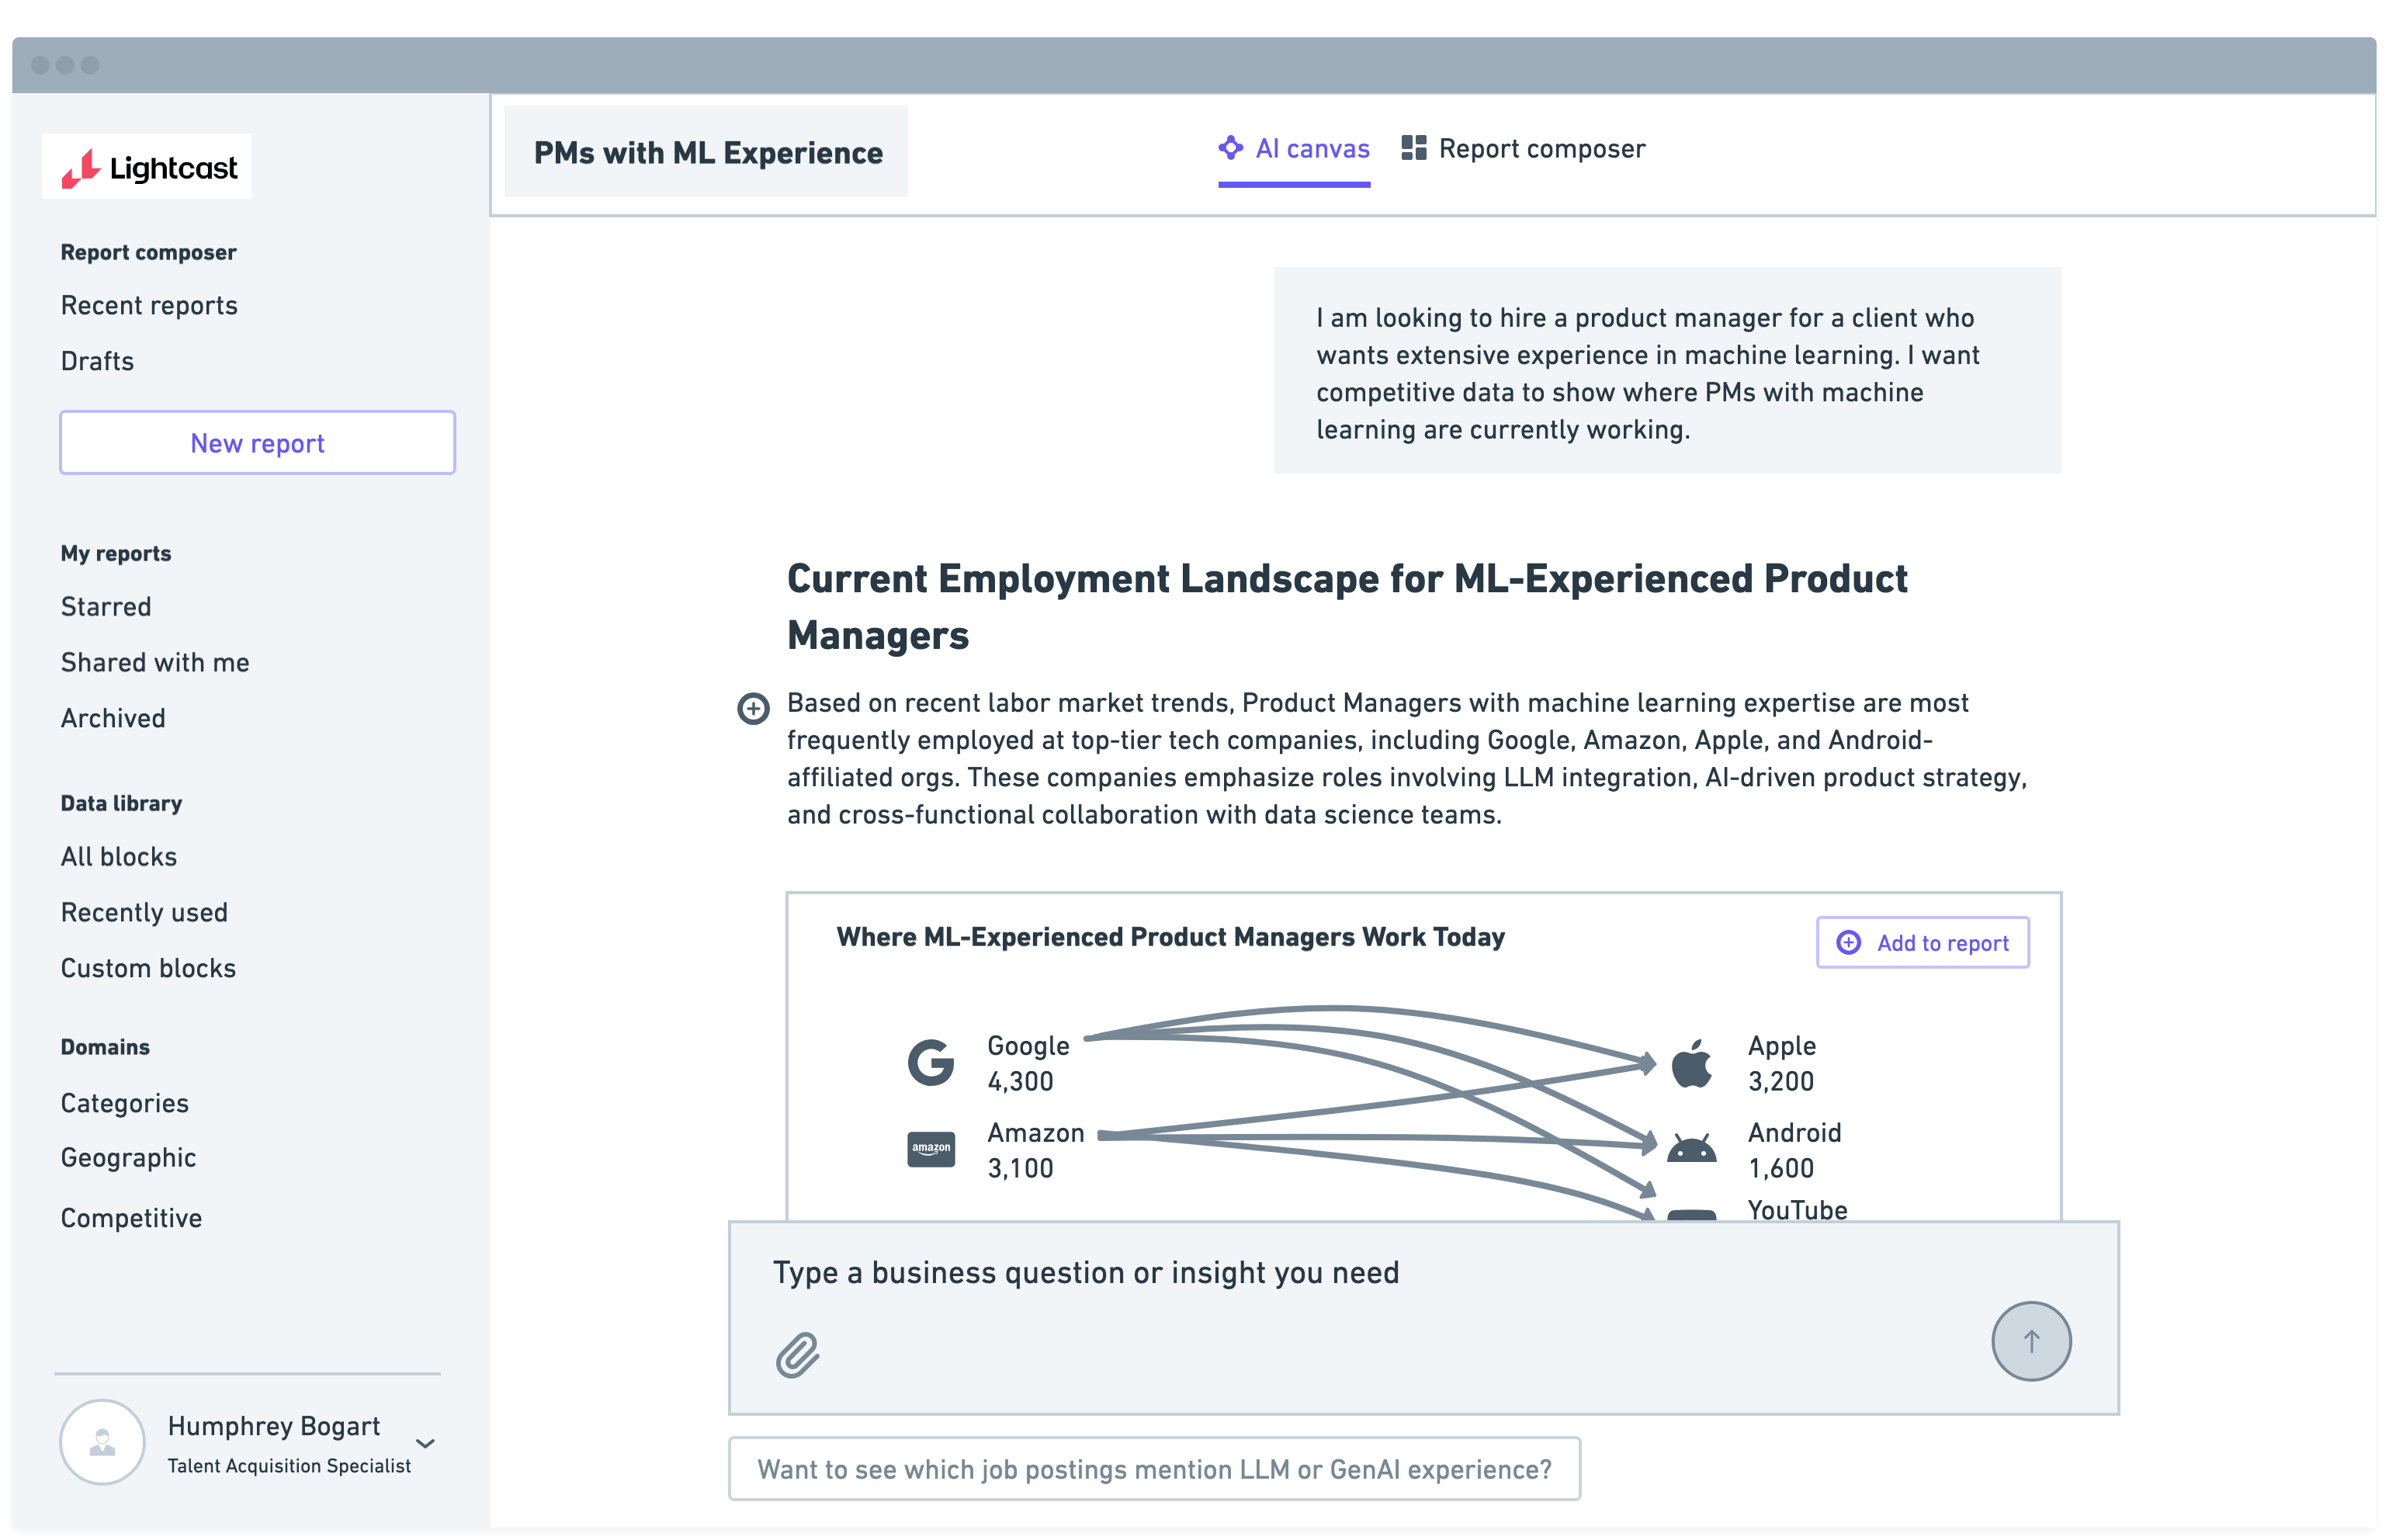Click the New report button
Image resolution: width=2389 pixels, height=1540 pixels.
pos(257,443)
